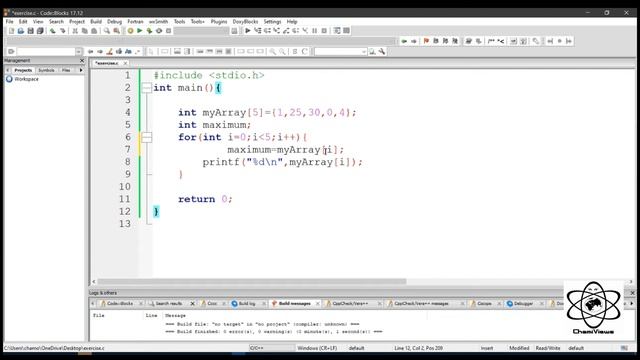Open the Settings menu
This screenshot has width=640, height=360.
tap(272, 21)
